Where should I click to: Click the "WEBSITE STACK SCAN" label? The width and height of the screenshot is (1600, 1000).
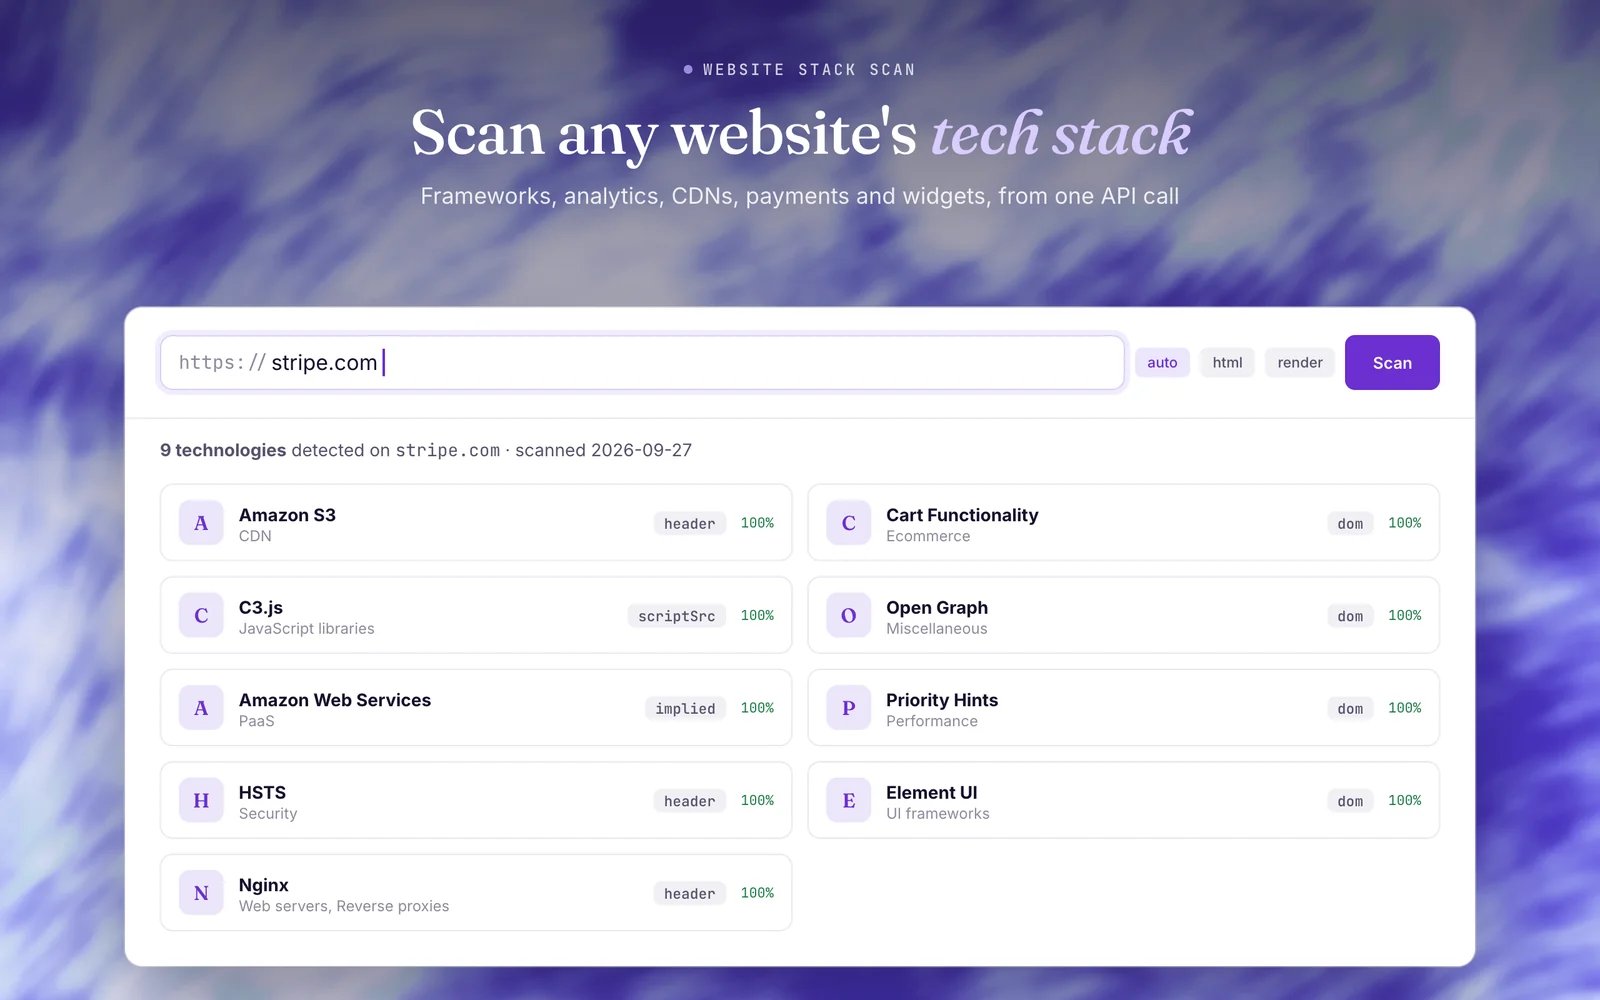click(809, 70)
